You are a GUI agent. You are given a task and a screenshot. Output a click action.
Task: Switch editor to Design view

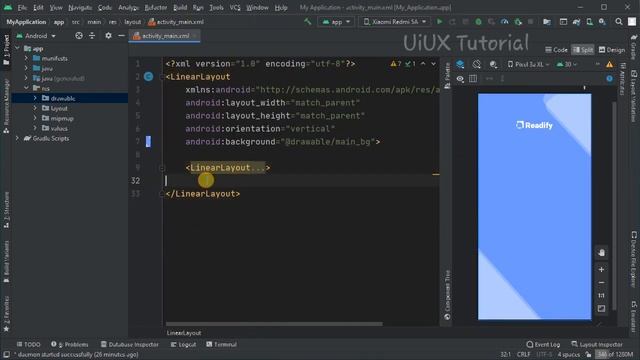[x=611, y=50]
